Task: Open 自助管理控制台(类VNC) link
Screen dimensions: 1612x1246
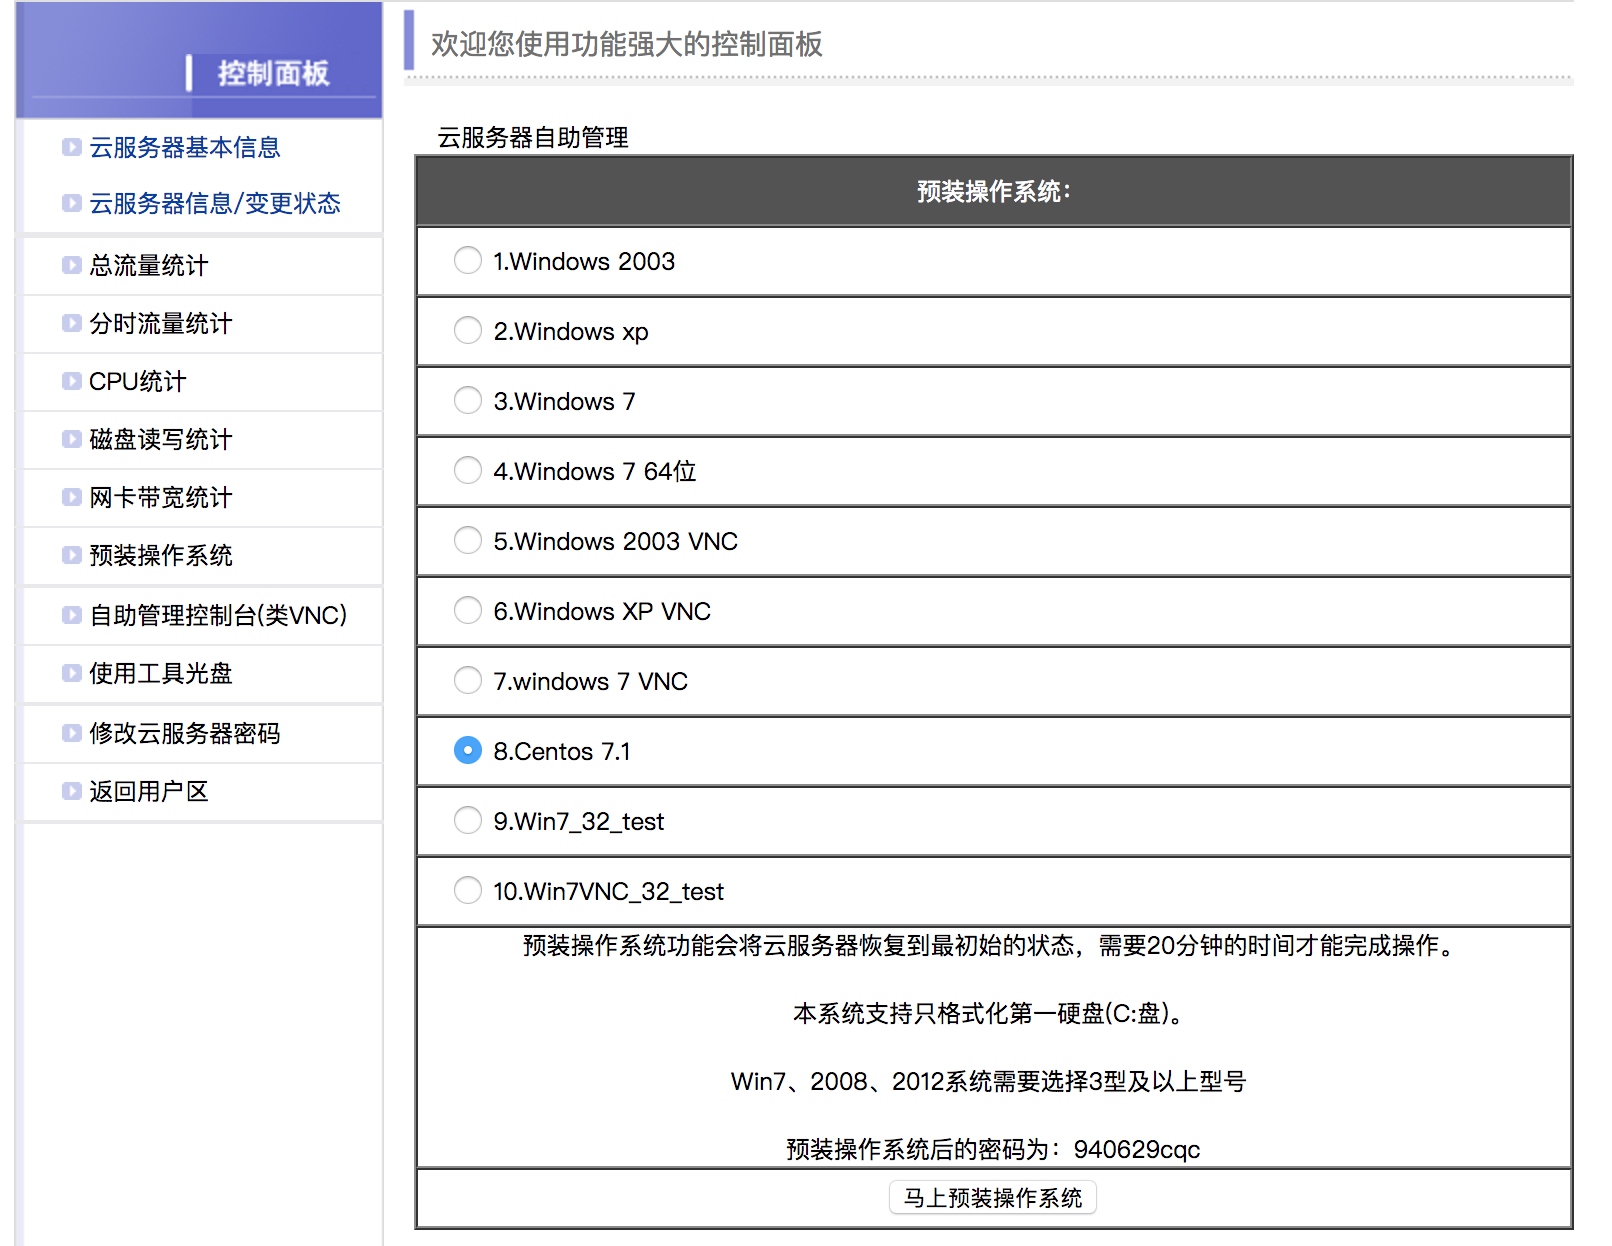Action: (x=218, y=615)
